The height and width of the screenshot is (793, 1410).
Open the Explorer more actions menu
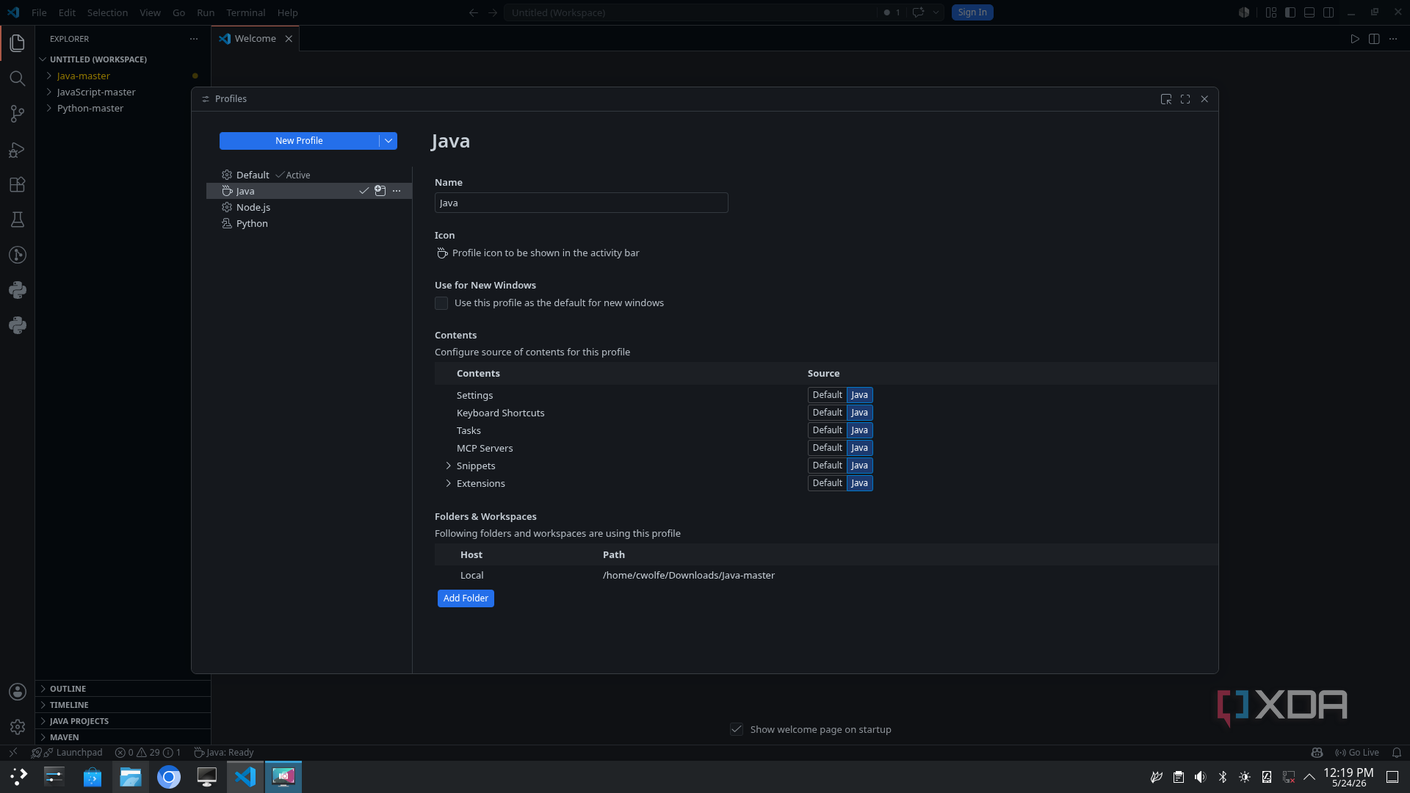coord(194,39)
